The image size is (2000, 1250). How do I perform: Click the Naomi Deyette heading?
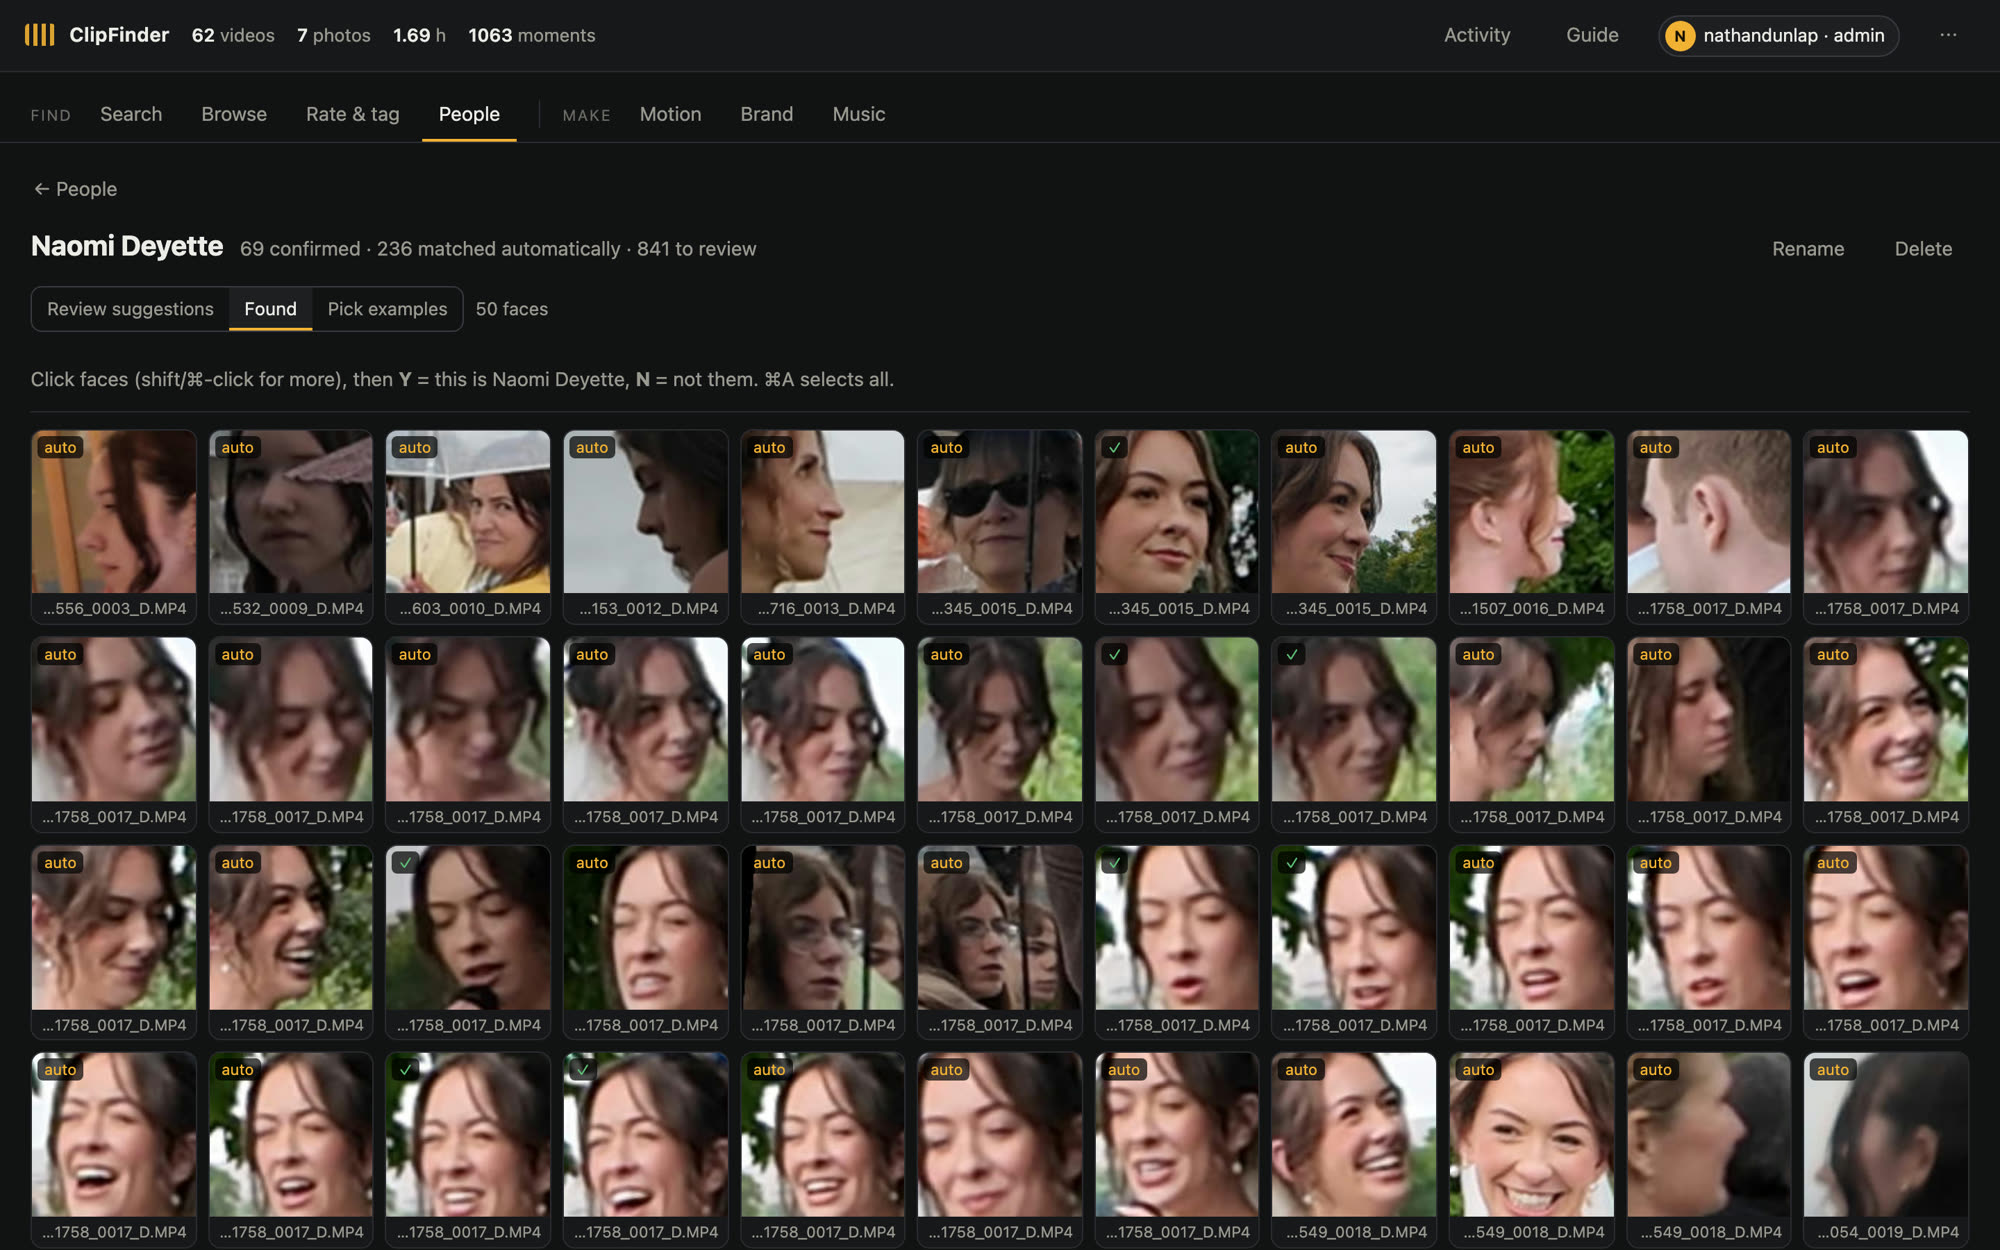click(x=127, y=247)
